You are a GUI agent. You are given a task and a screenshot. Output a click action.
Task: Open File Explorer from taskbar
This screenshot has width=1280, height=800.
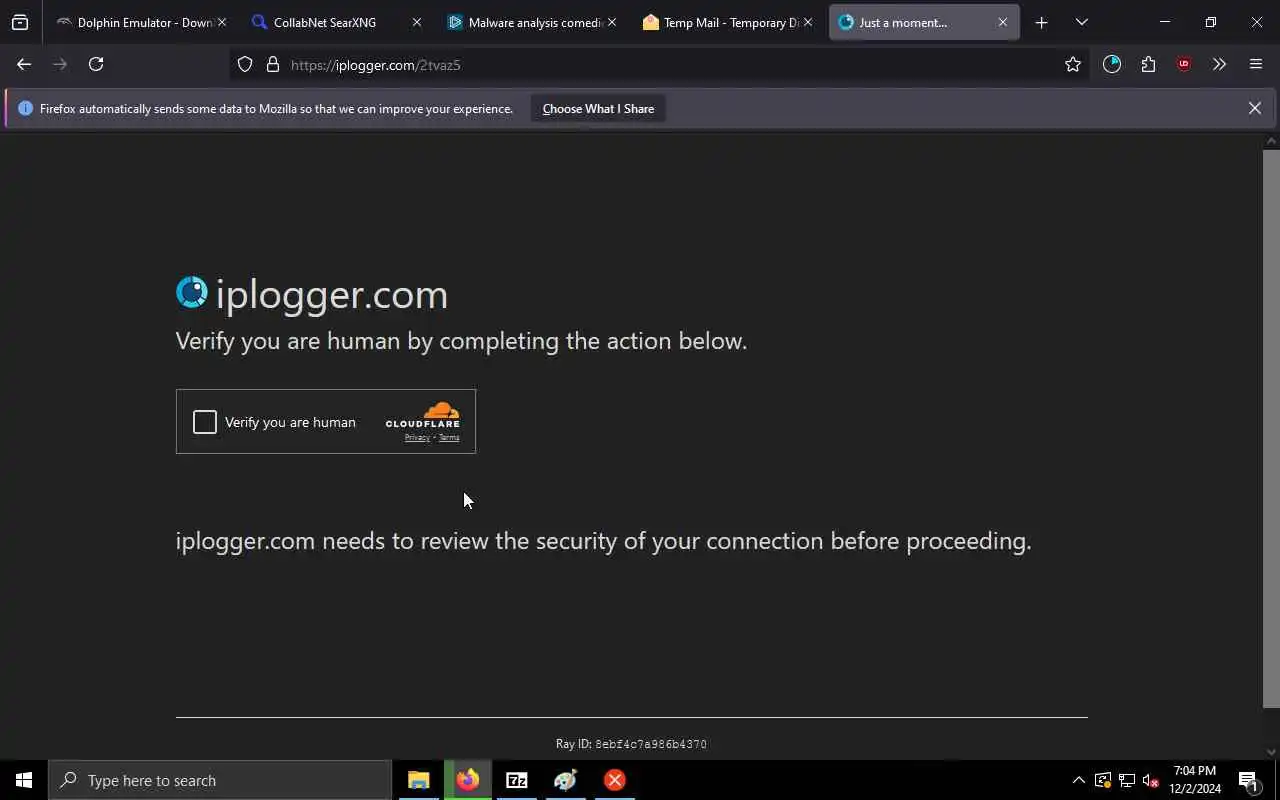(x=418, y=780)
